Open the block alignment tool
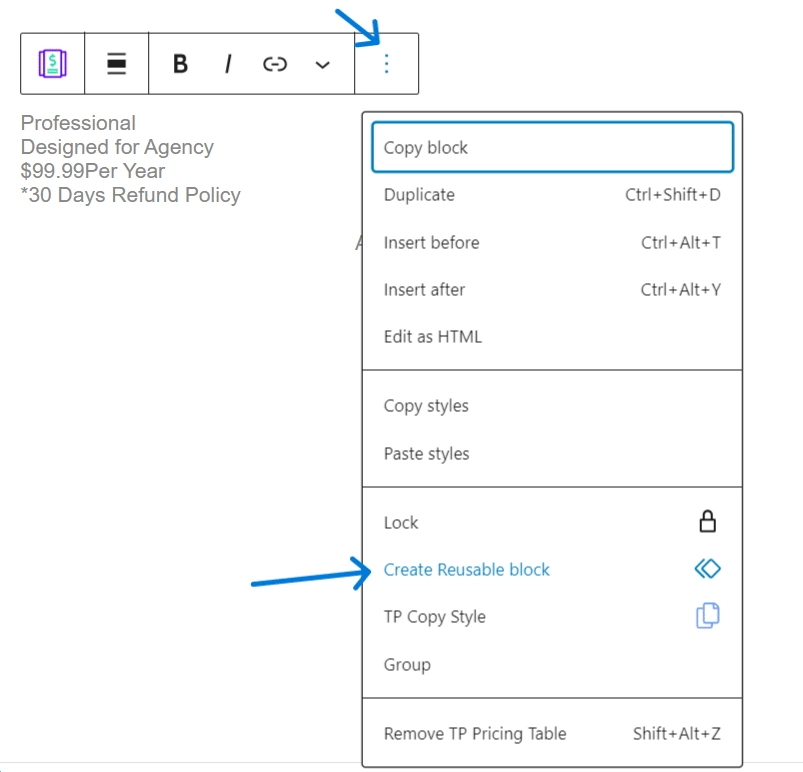Screen dimensions: 803x772 click(117, 64)
